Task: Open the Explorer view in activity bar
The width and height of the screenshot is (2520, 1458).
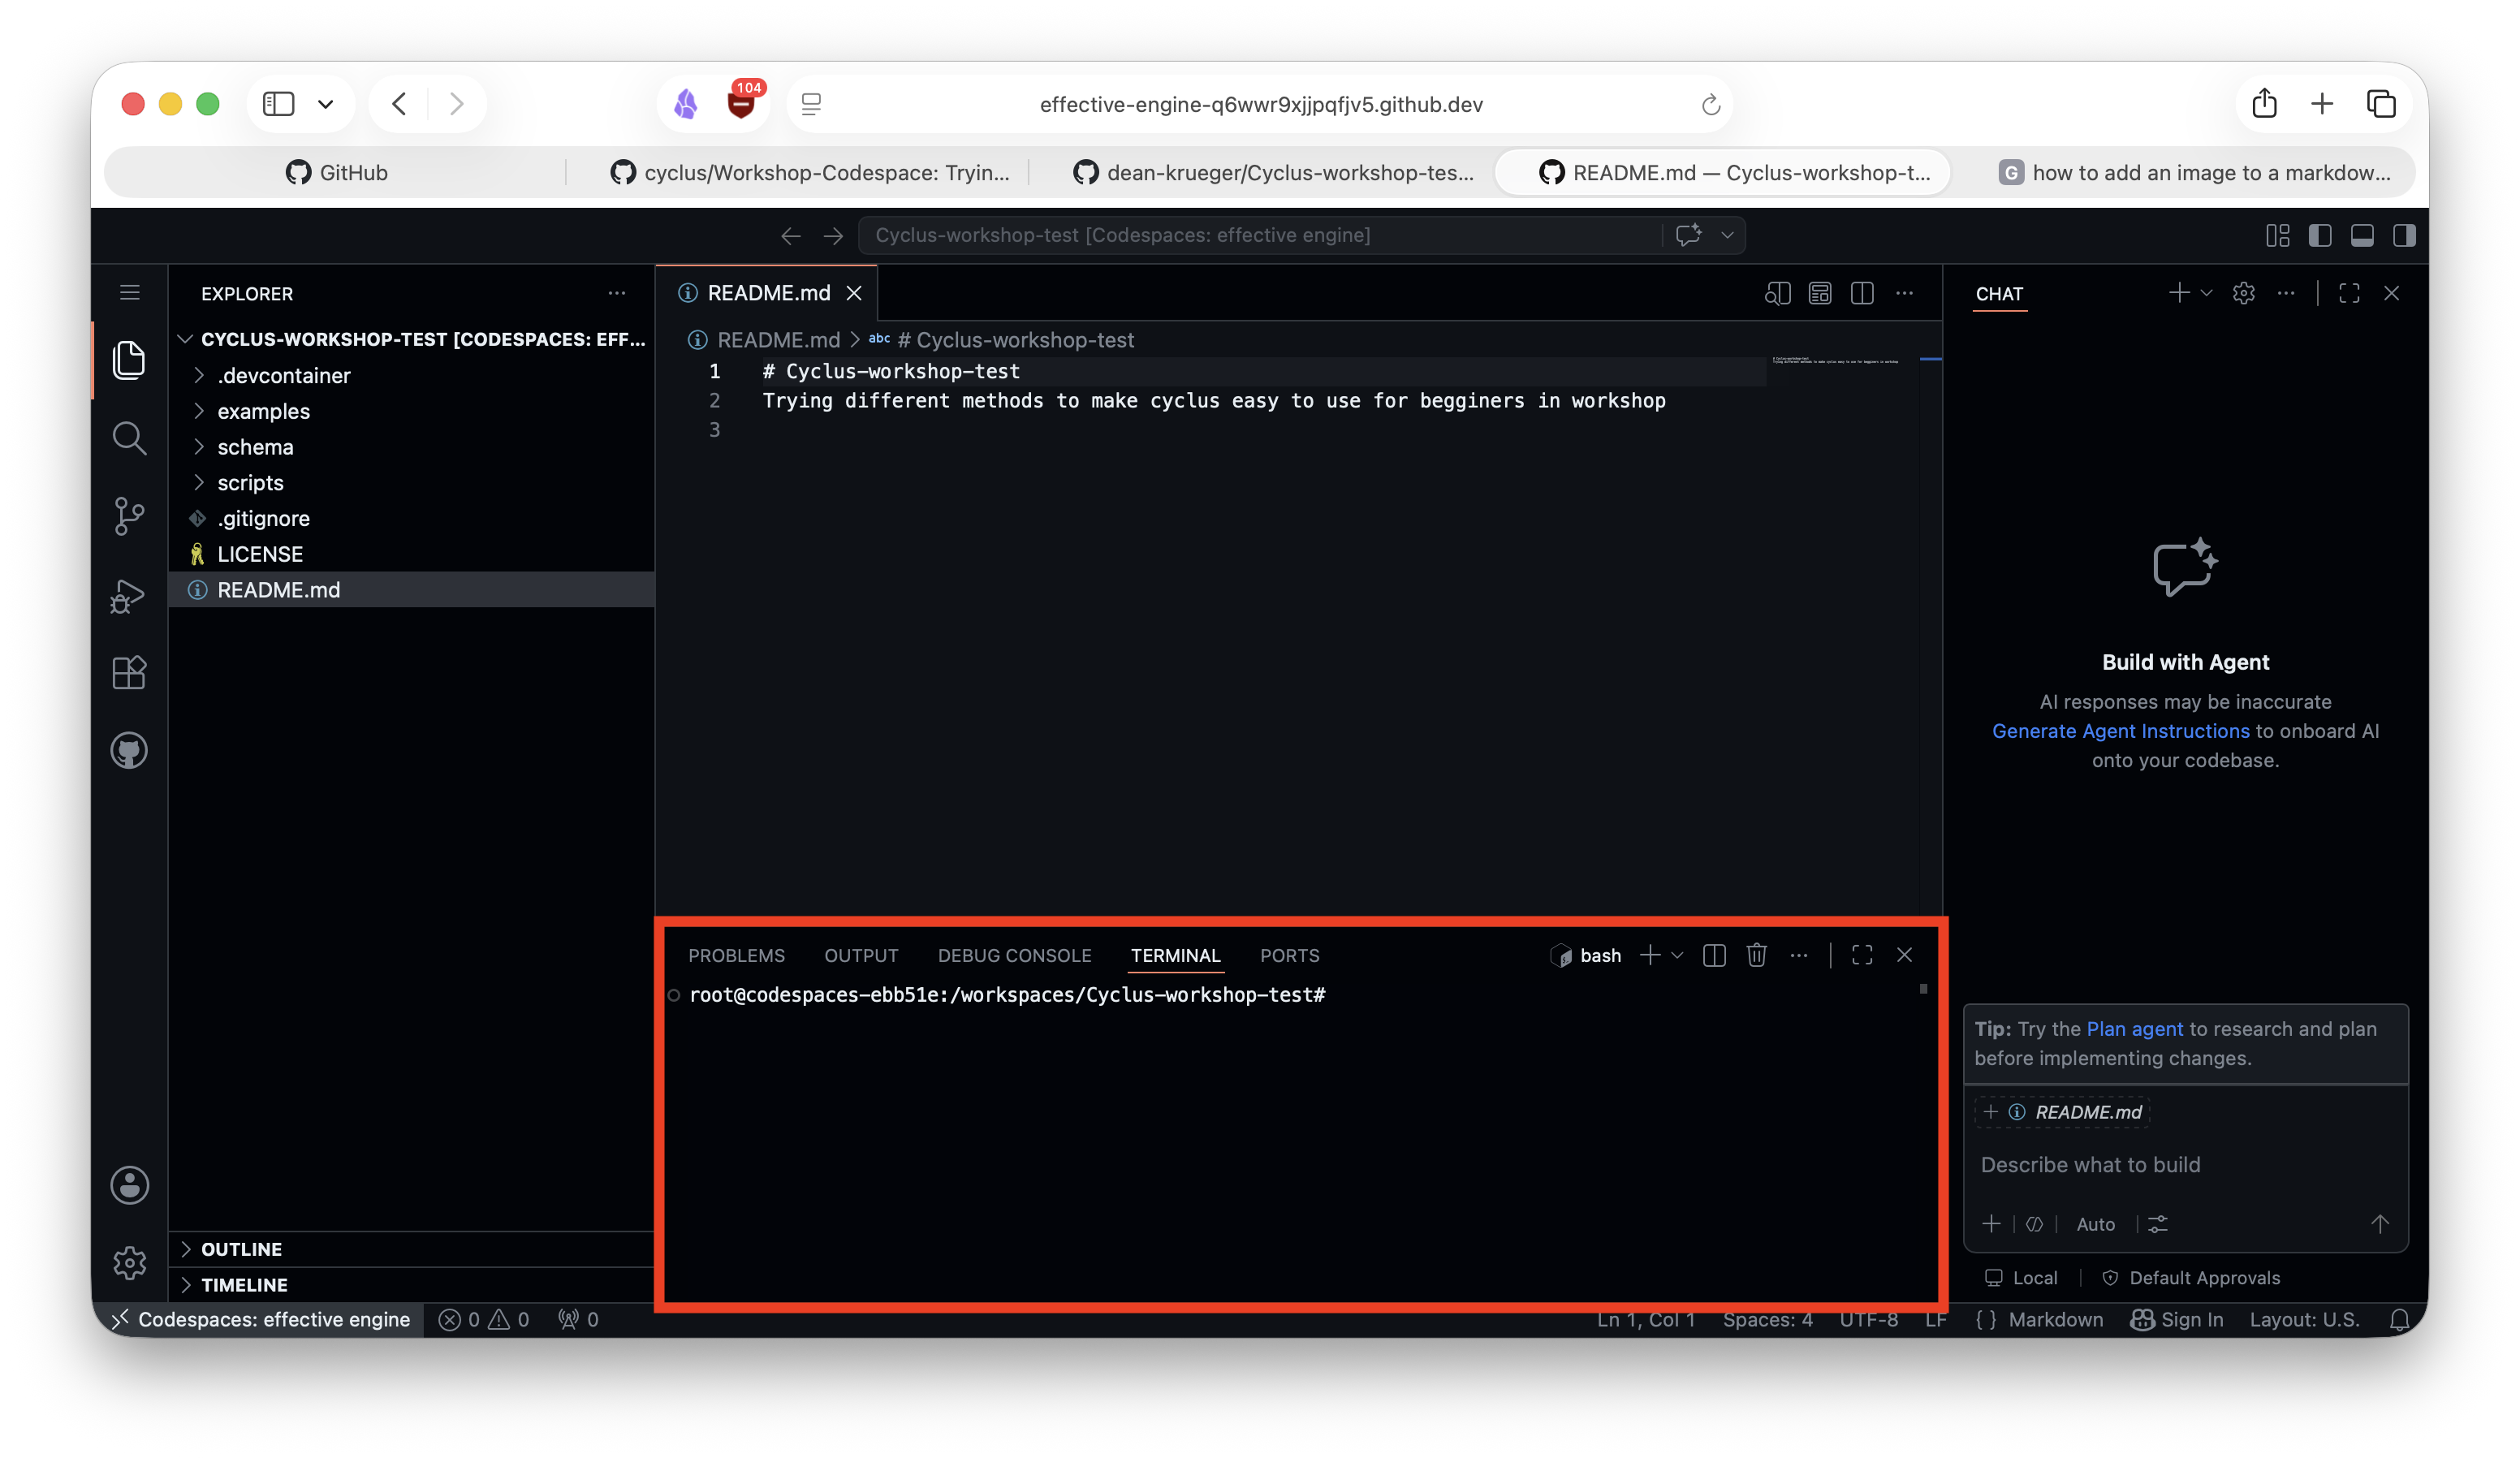Action: tap(129, 360)
